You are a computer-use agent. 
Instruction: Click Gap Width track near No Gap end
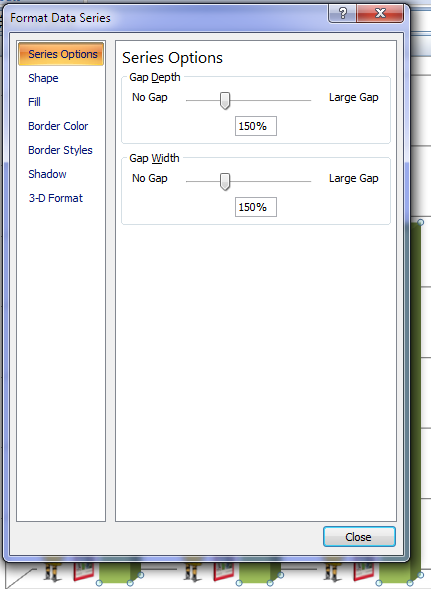click(x=192, y=181)
